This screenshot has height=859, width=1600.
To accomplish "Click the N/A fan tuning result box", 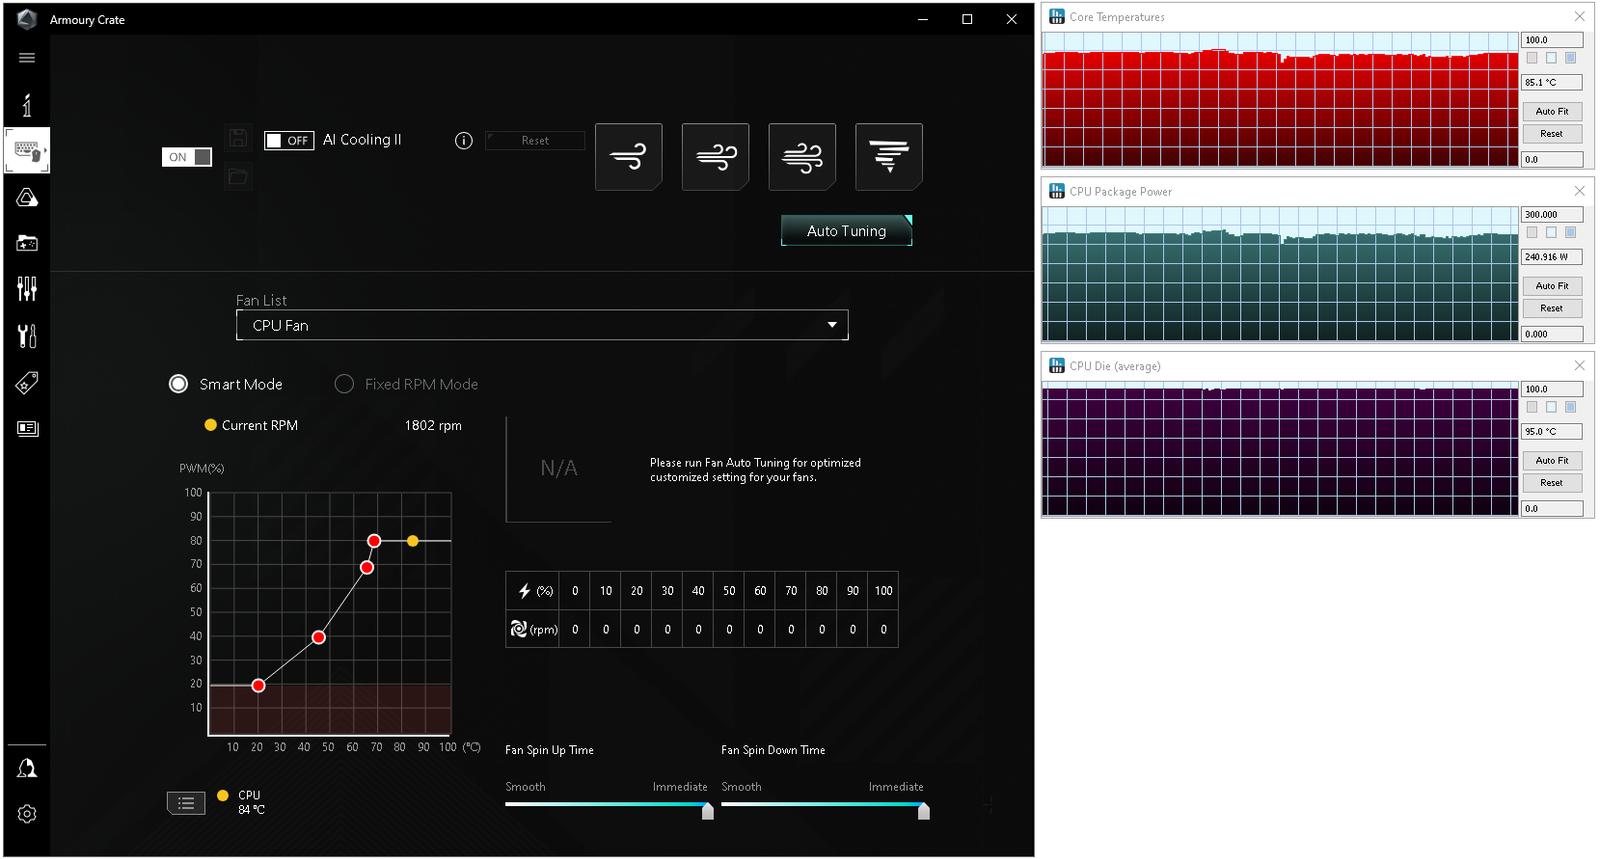I will [559, 469].
